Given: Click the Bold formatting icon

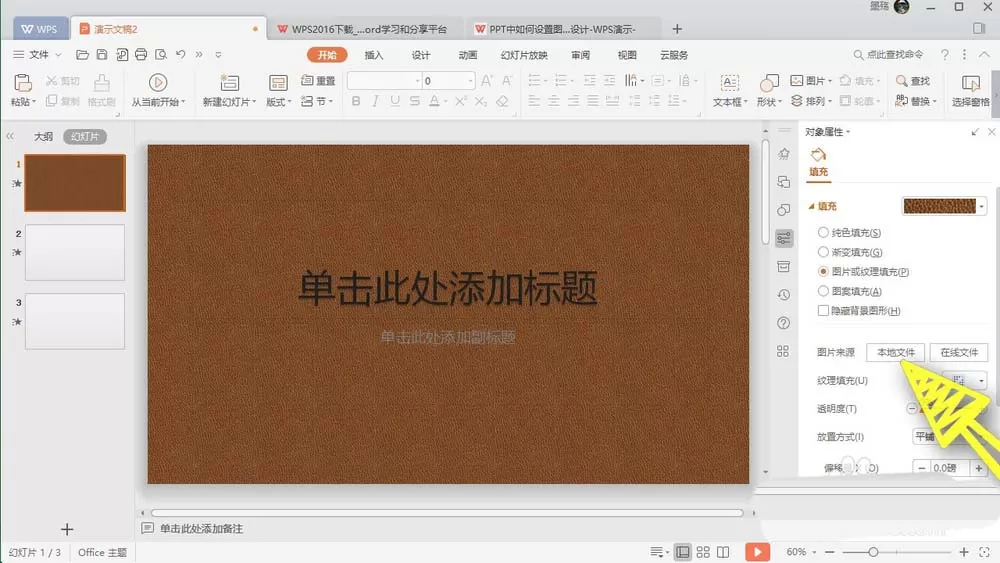Looking at the screenshot, I should coord(356,101).
